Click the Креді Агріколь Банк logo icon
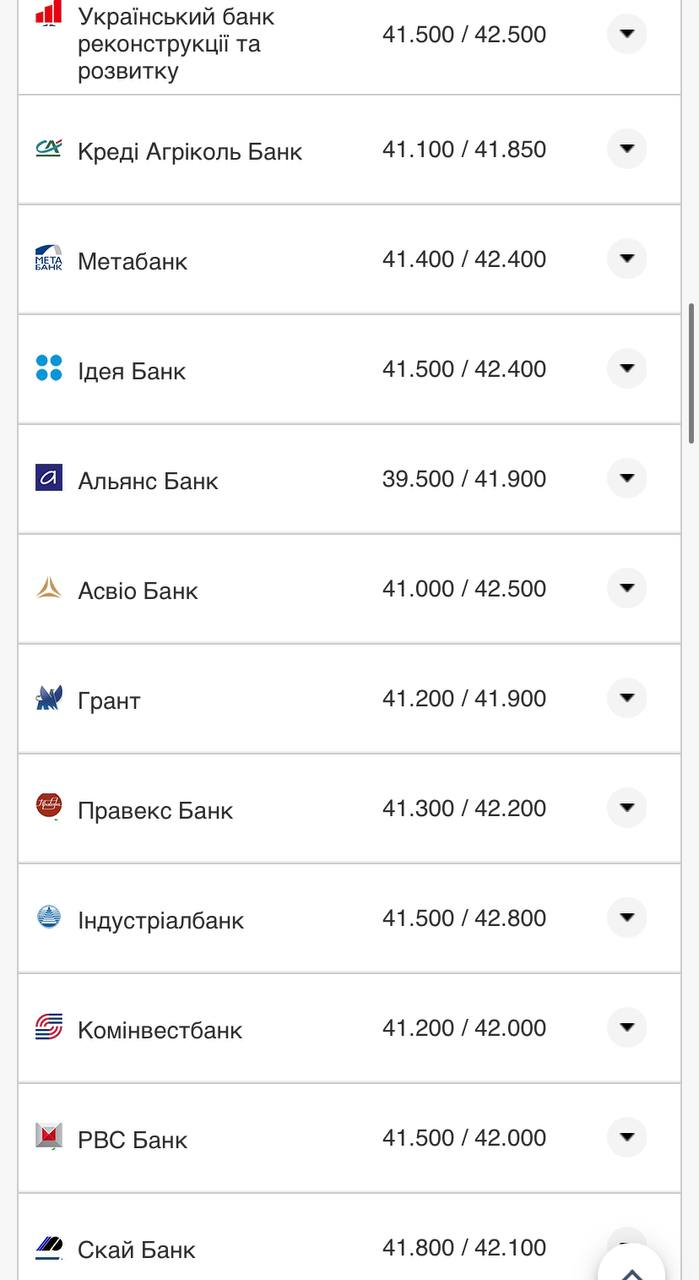The width and height of the screenshot is (699, 1280). [48, 149]
